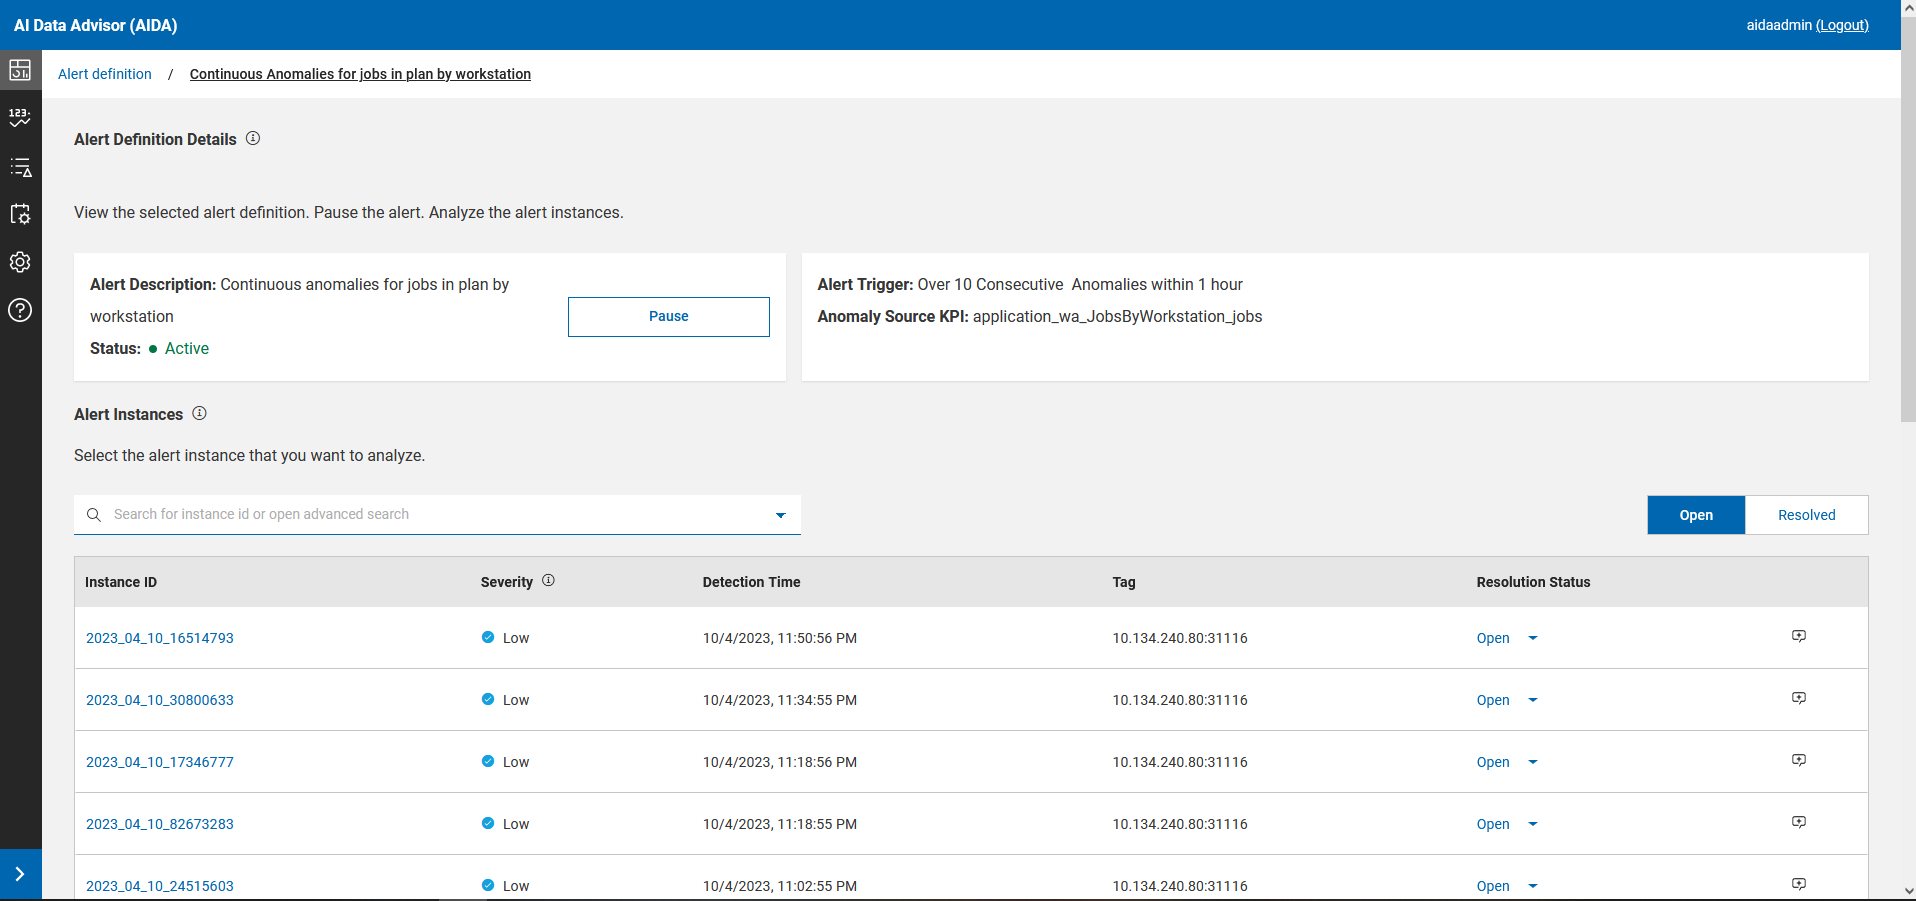The width and height of the screenshot is (1916, 901).
Task: Click the Logout link
Action: tap(1842, 25)
